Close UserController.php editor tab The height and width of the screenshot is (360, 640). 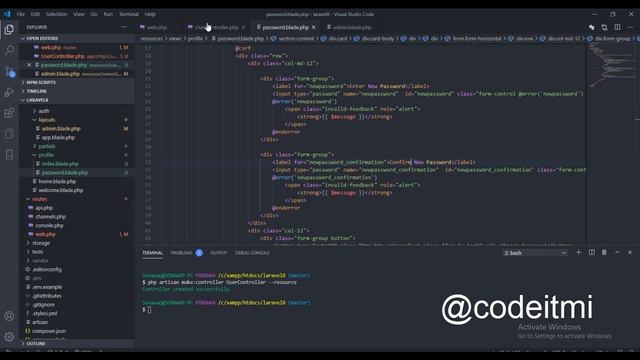[244, 27]
